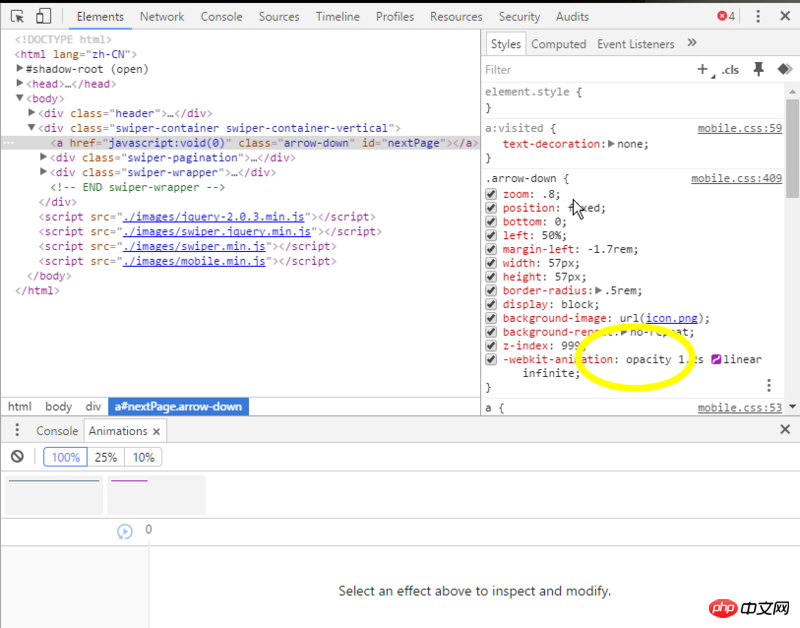Replay the animation timeline
The width and height of the screenshot is (800, 628).
click(x=124, y=532)
